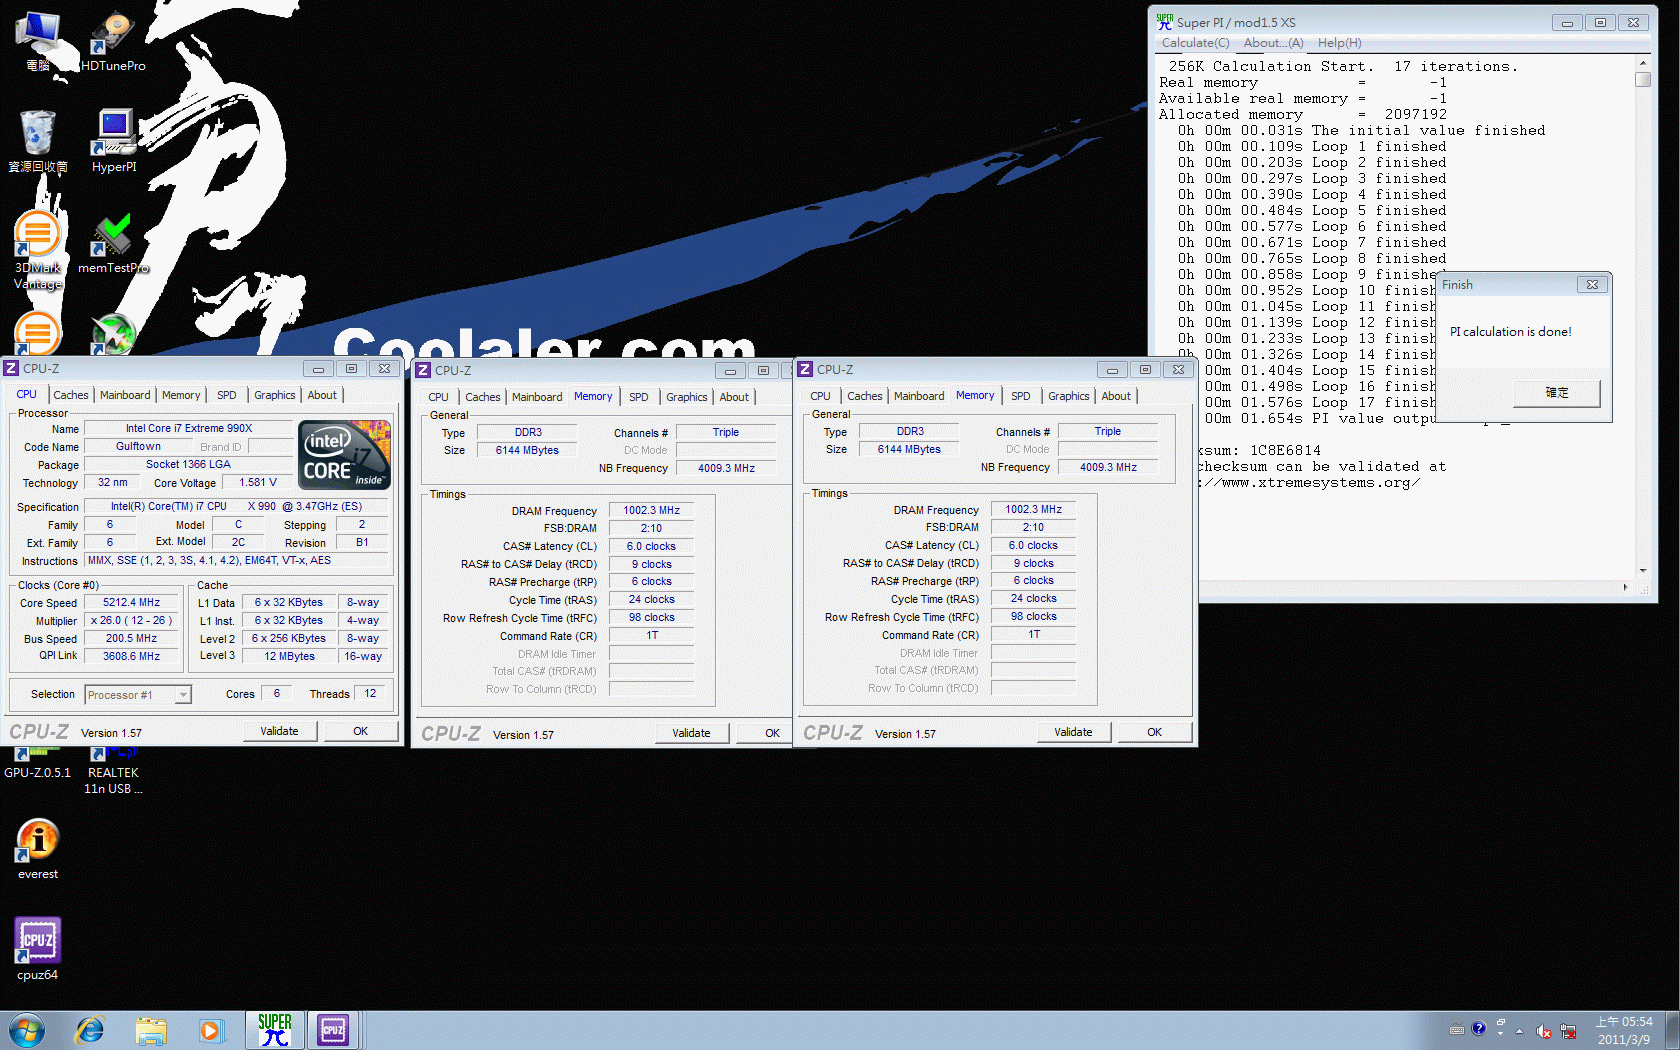This screenshot has width=1680, height=1050.
Task: Open the Processor #1 selection dropdown
Action: coord(138,694)
